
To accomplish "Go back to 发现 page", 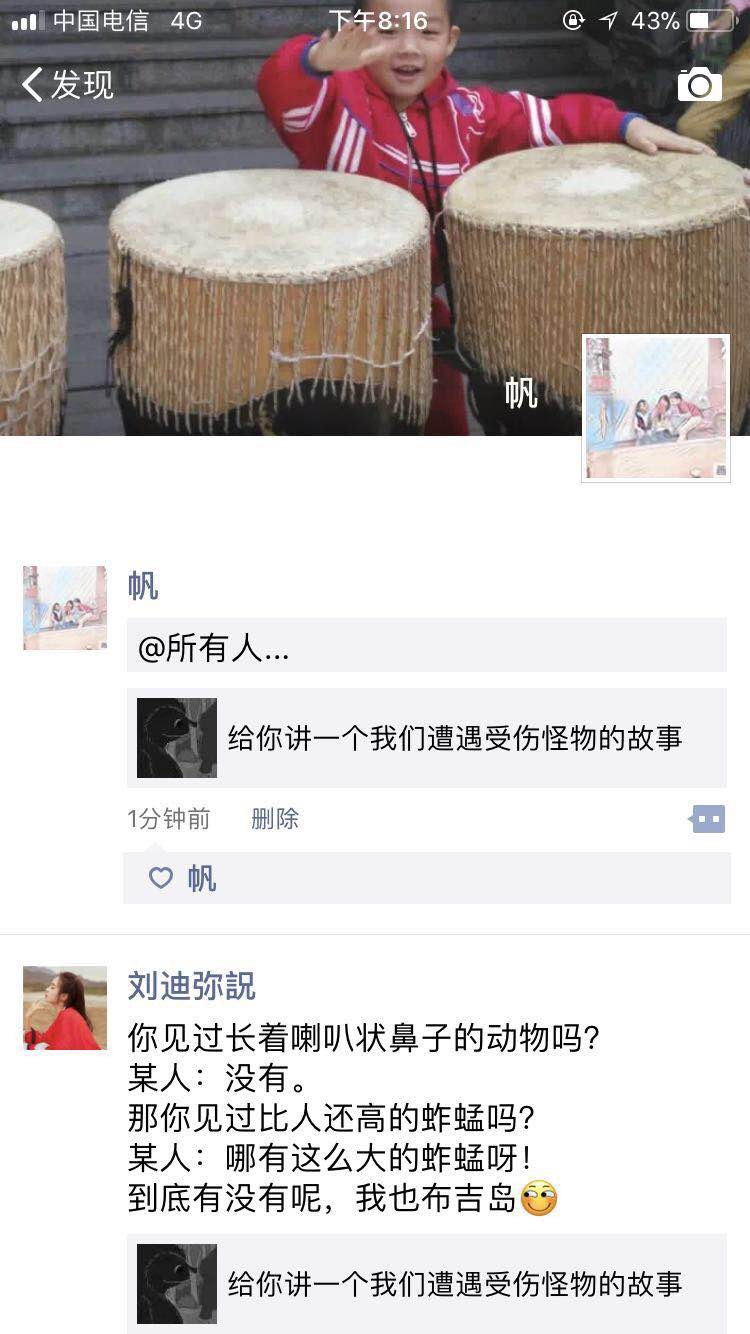I will 67,85.
